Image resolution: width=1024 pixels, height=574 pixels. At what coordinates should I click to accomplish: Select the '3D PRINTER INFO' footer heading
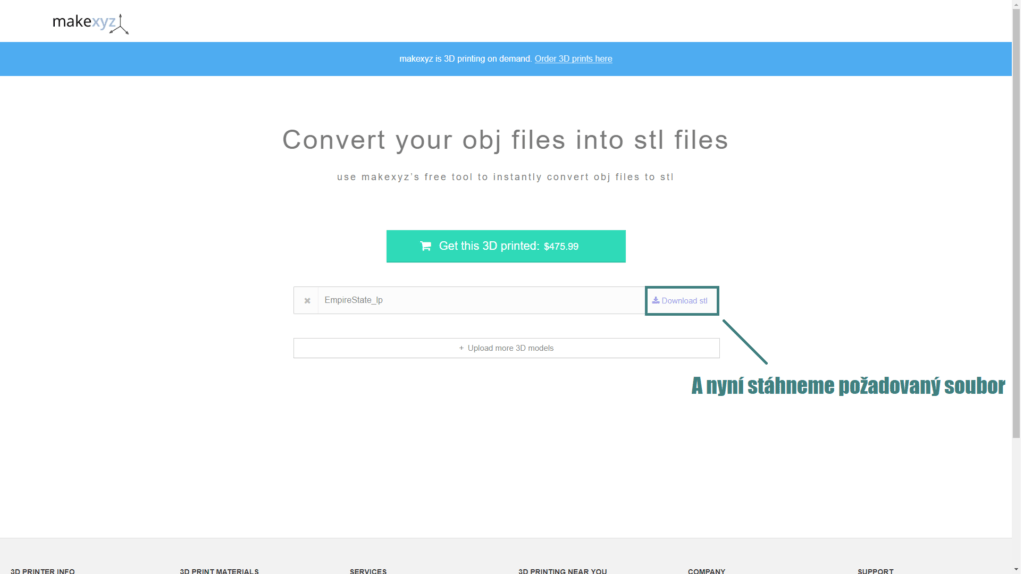[x=42, y=570]
